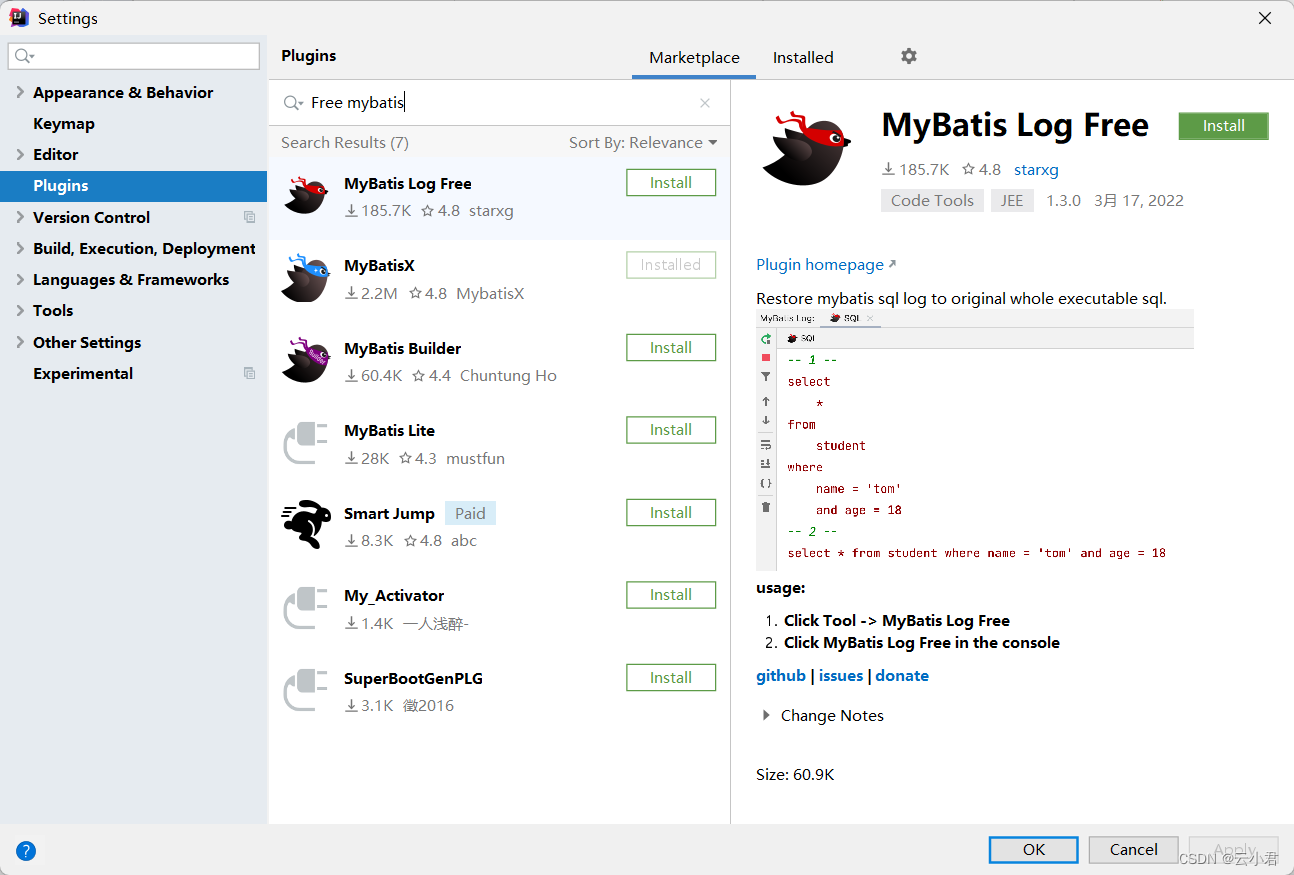Image resolution: width=1294 pixels, height=875 pixels.
Task: Open plugin settings gear icon
Action: (x=908, y=56)
